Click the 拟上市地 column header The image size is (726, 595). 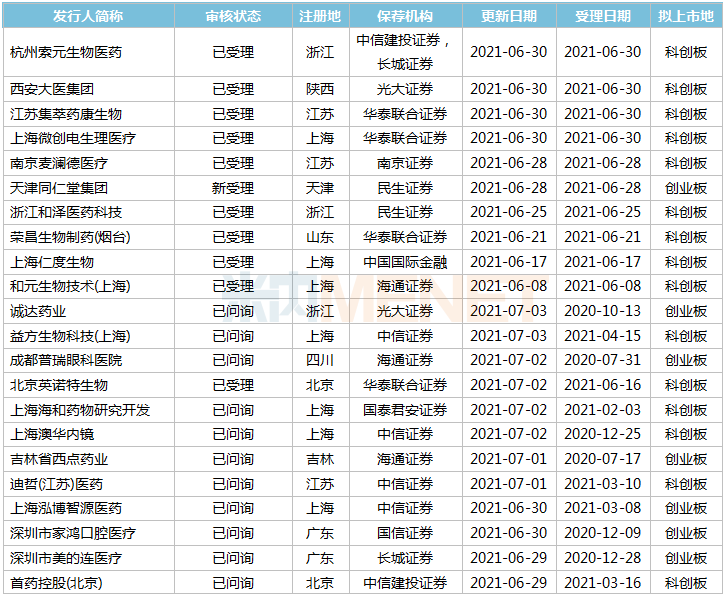tap(686, 16)
